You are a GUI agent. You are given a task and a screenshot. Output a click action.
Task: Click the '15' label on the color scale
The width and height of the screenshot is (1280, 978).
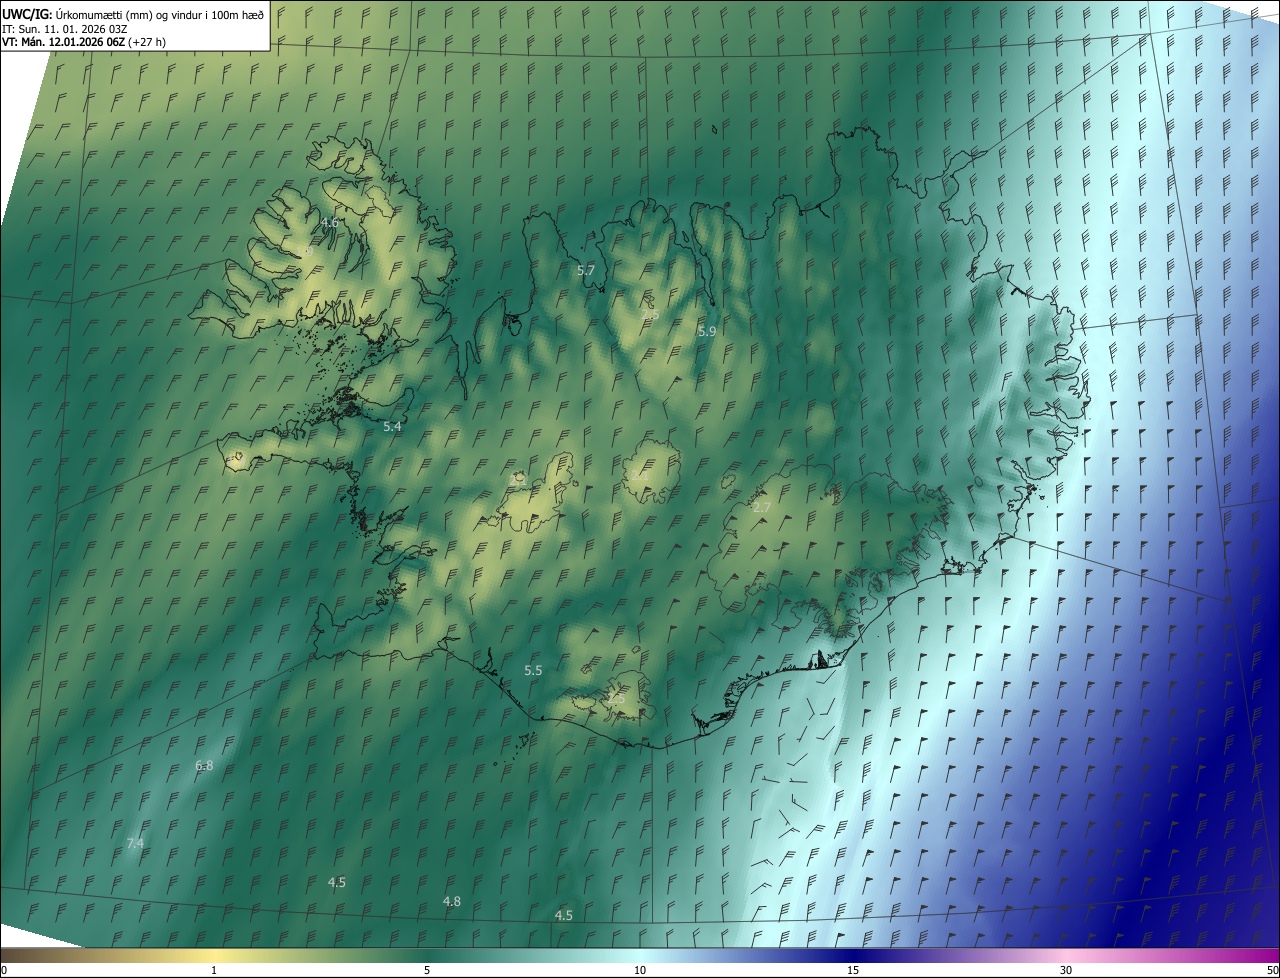click(x=853, y=970)
